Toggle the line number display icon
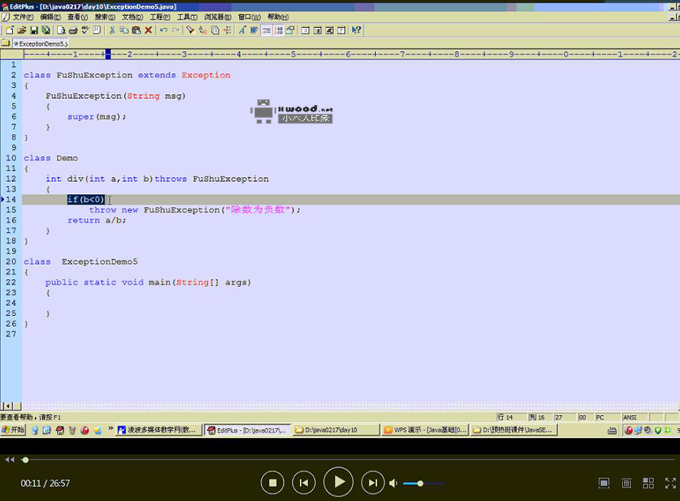The width and height of the screenshot is (680, 501). click(x=278, y=30)
